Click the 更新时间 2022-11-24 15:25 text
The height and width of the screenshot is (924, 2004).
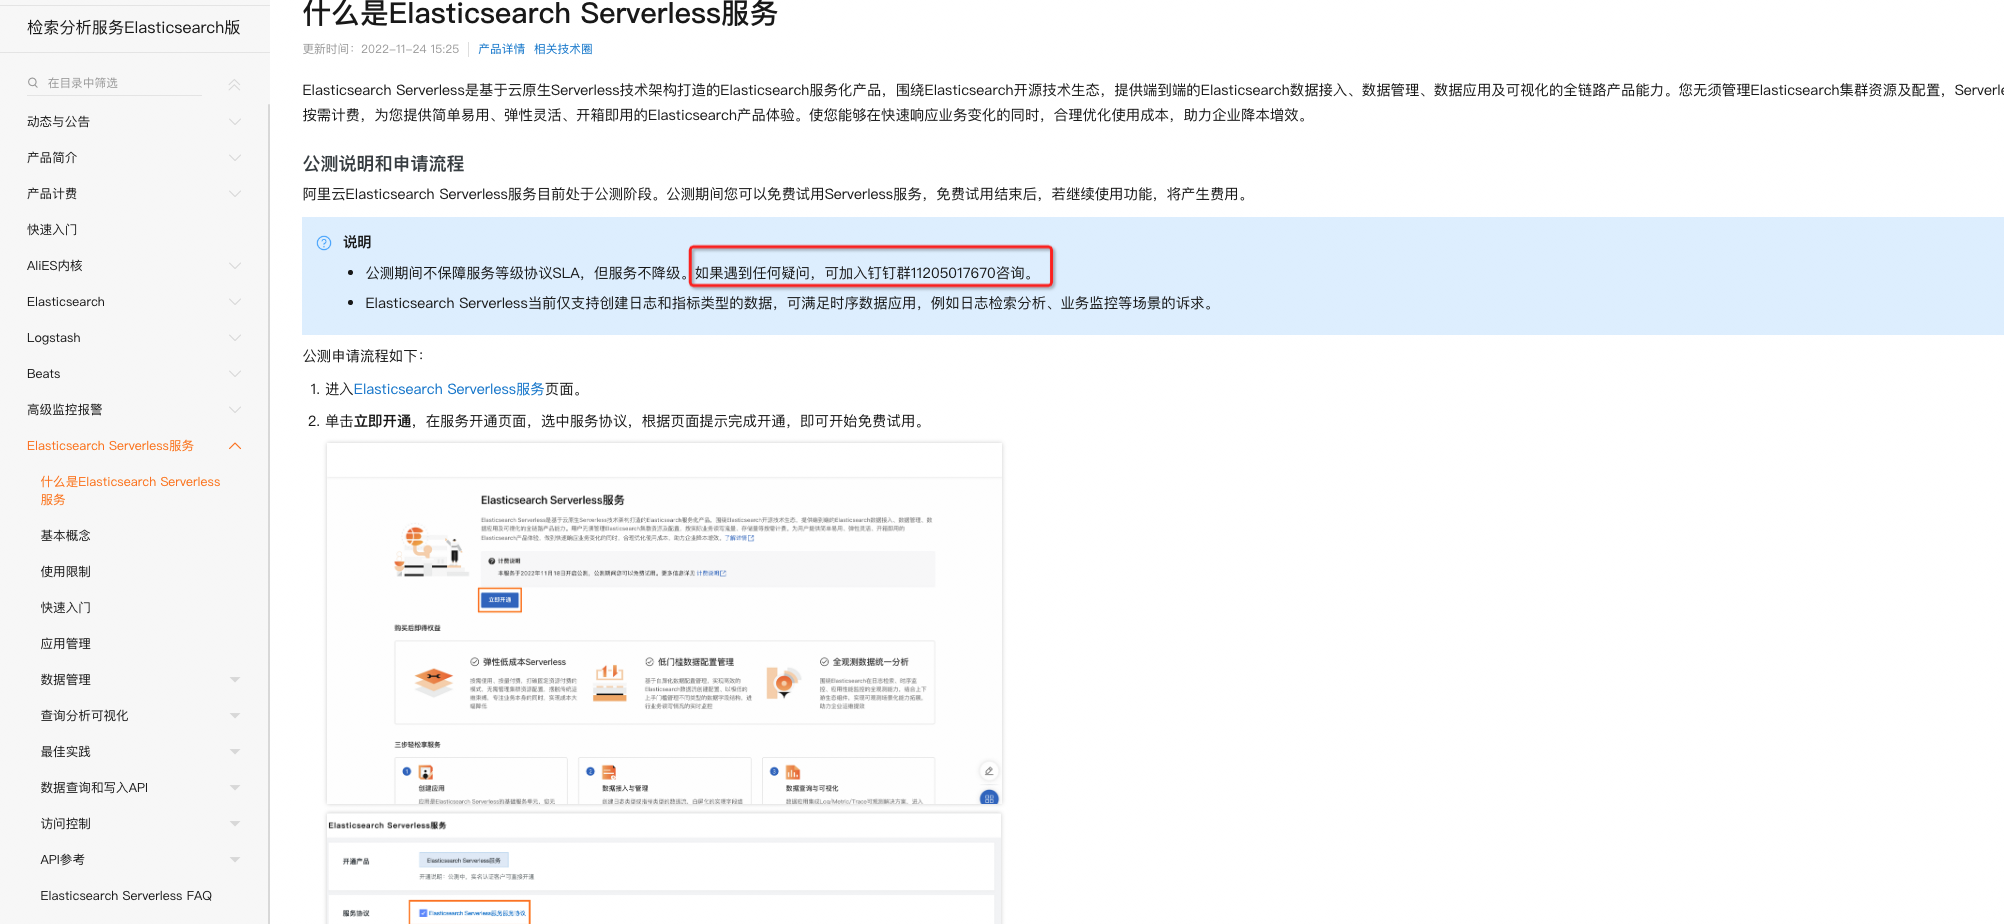click(381, 49)
